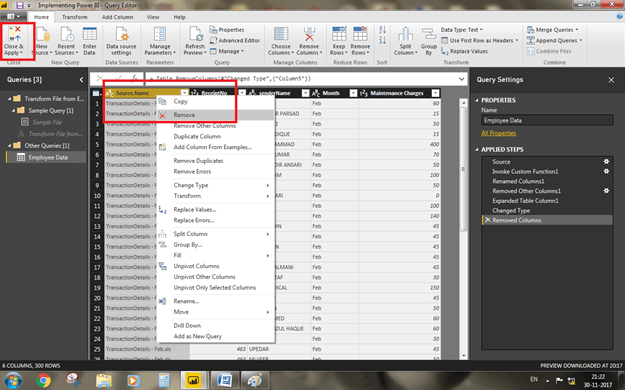
Task: Click All Properties link
Action: point(498,133)
